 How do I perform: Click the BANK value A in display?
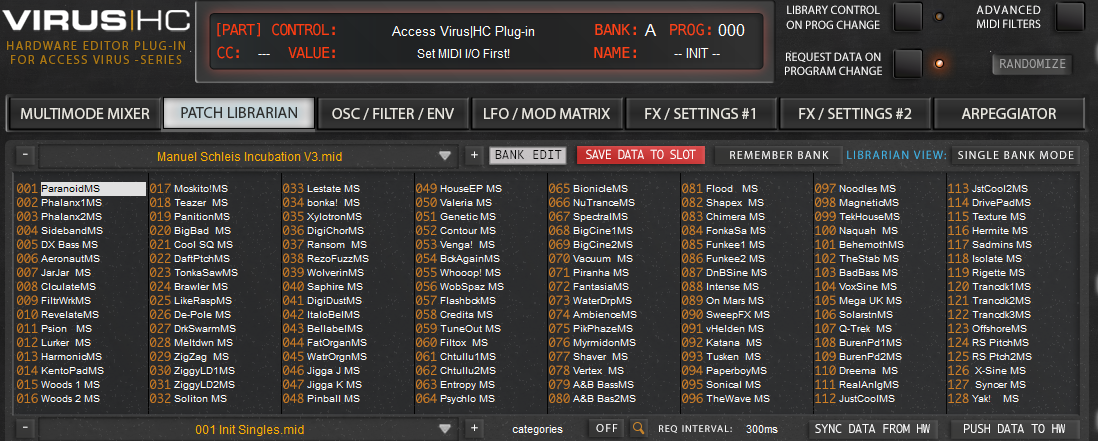[650, 30]
